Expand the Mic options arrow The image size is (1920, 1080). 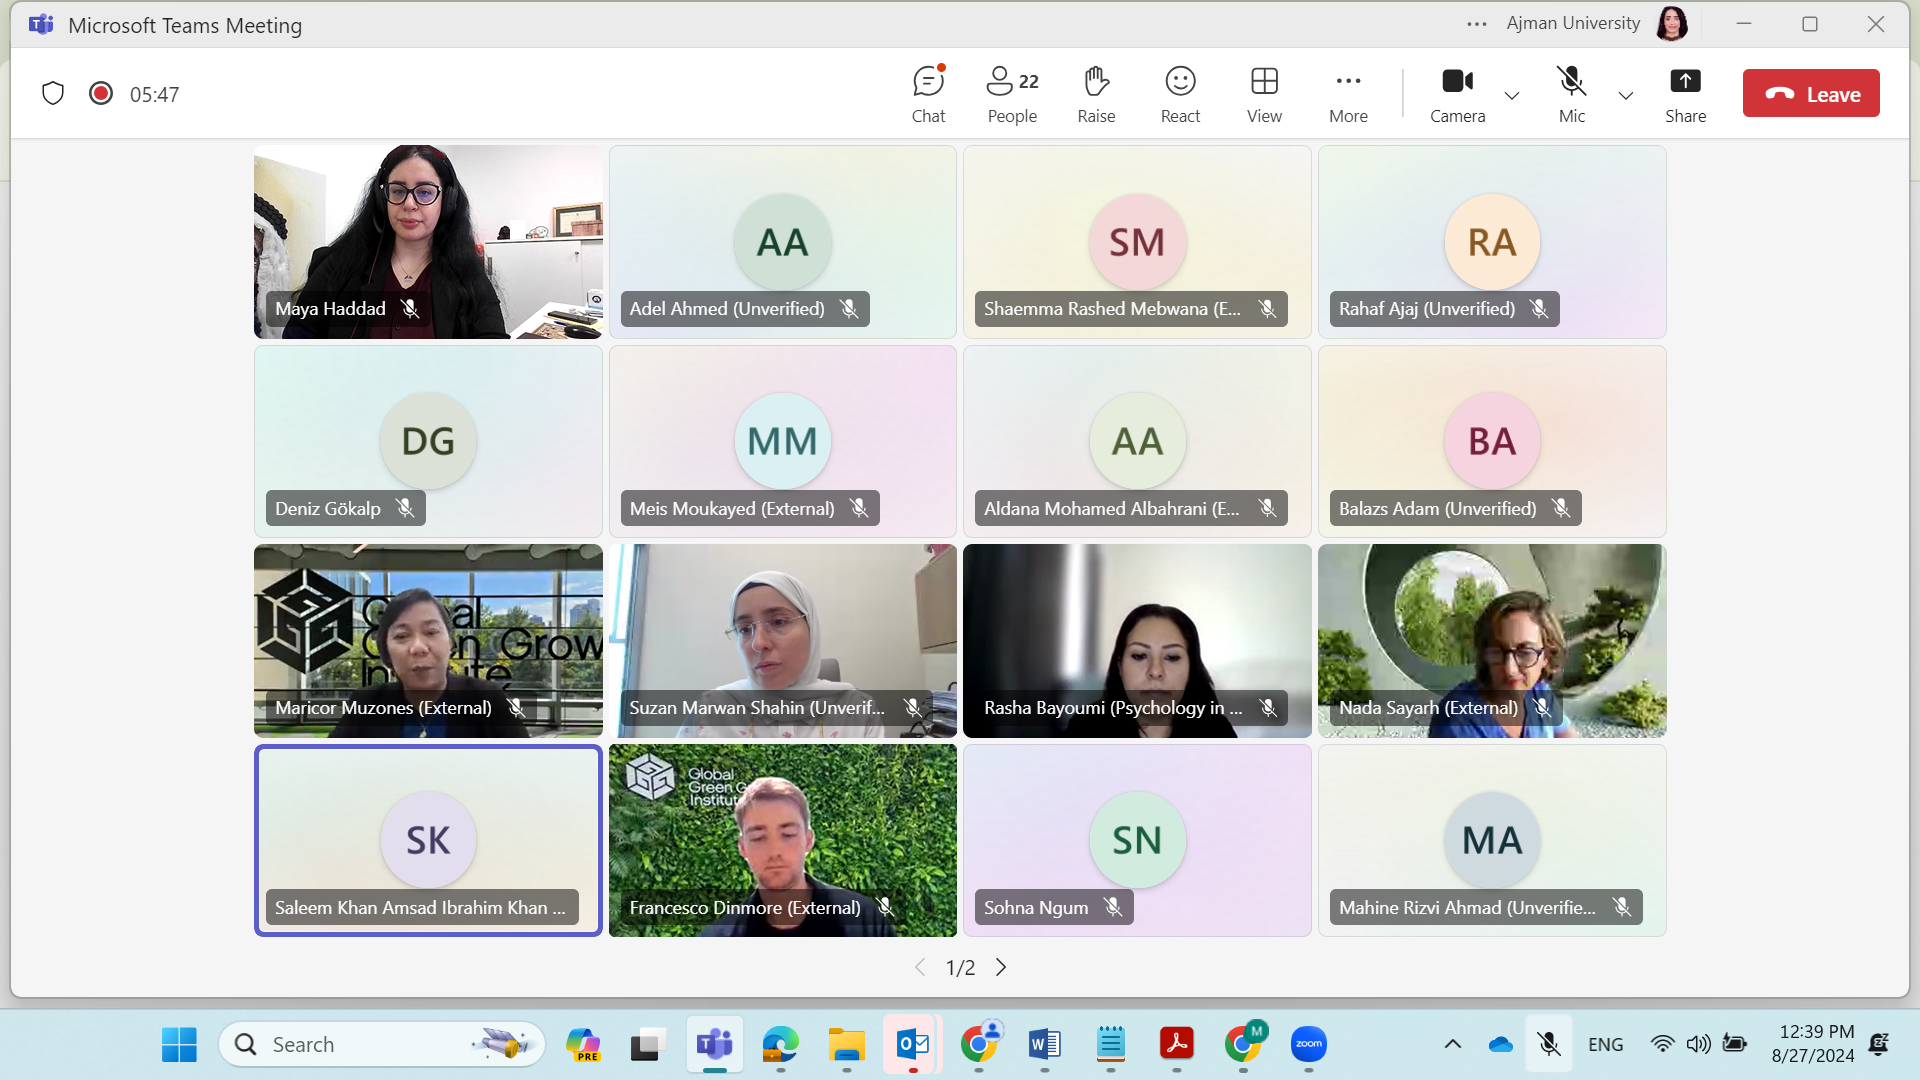pos(1626,96)
